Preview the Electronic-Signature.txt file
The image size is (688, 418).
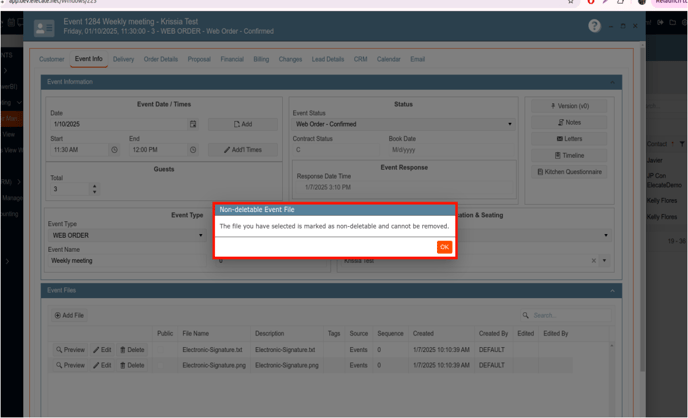click(70, 350)
